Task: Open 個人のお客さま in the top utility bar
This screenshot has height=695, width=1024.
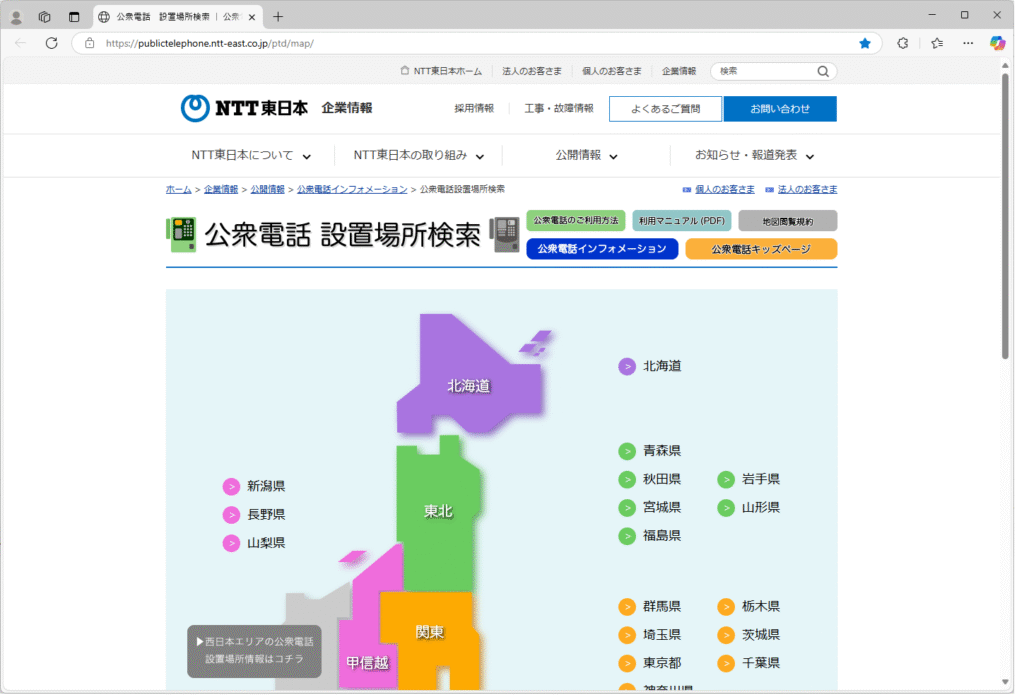Action: (612, 71)
